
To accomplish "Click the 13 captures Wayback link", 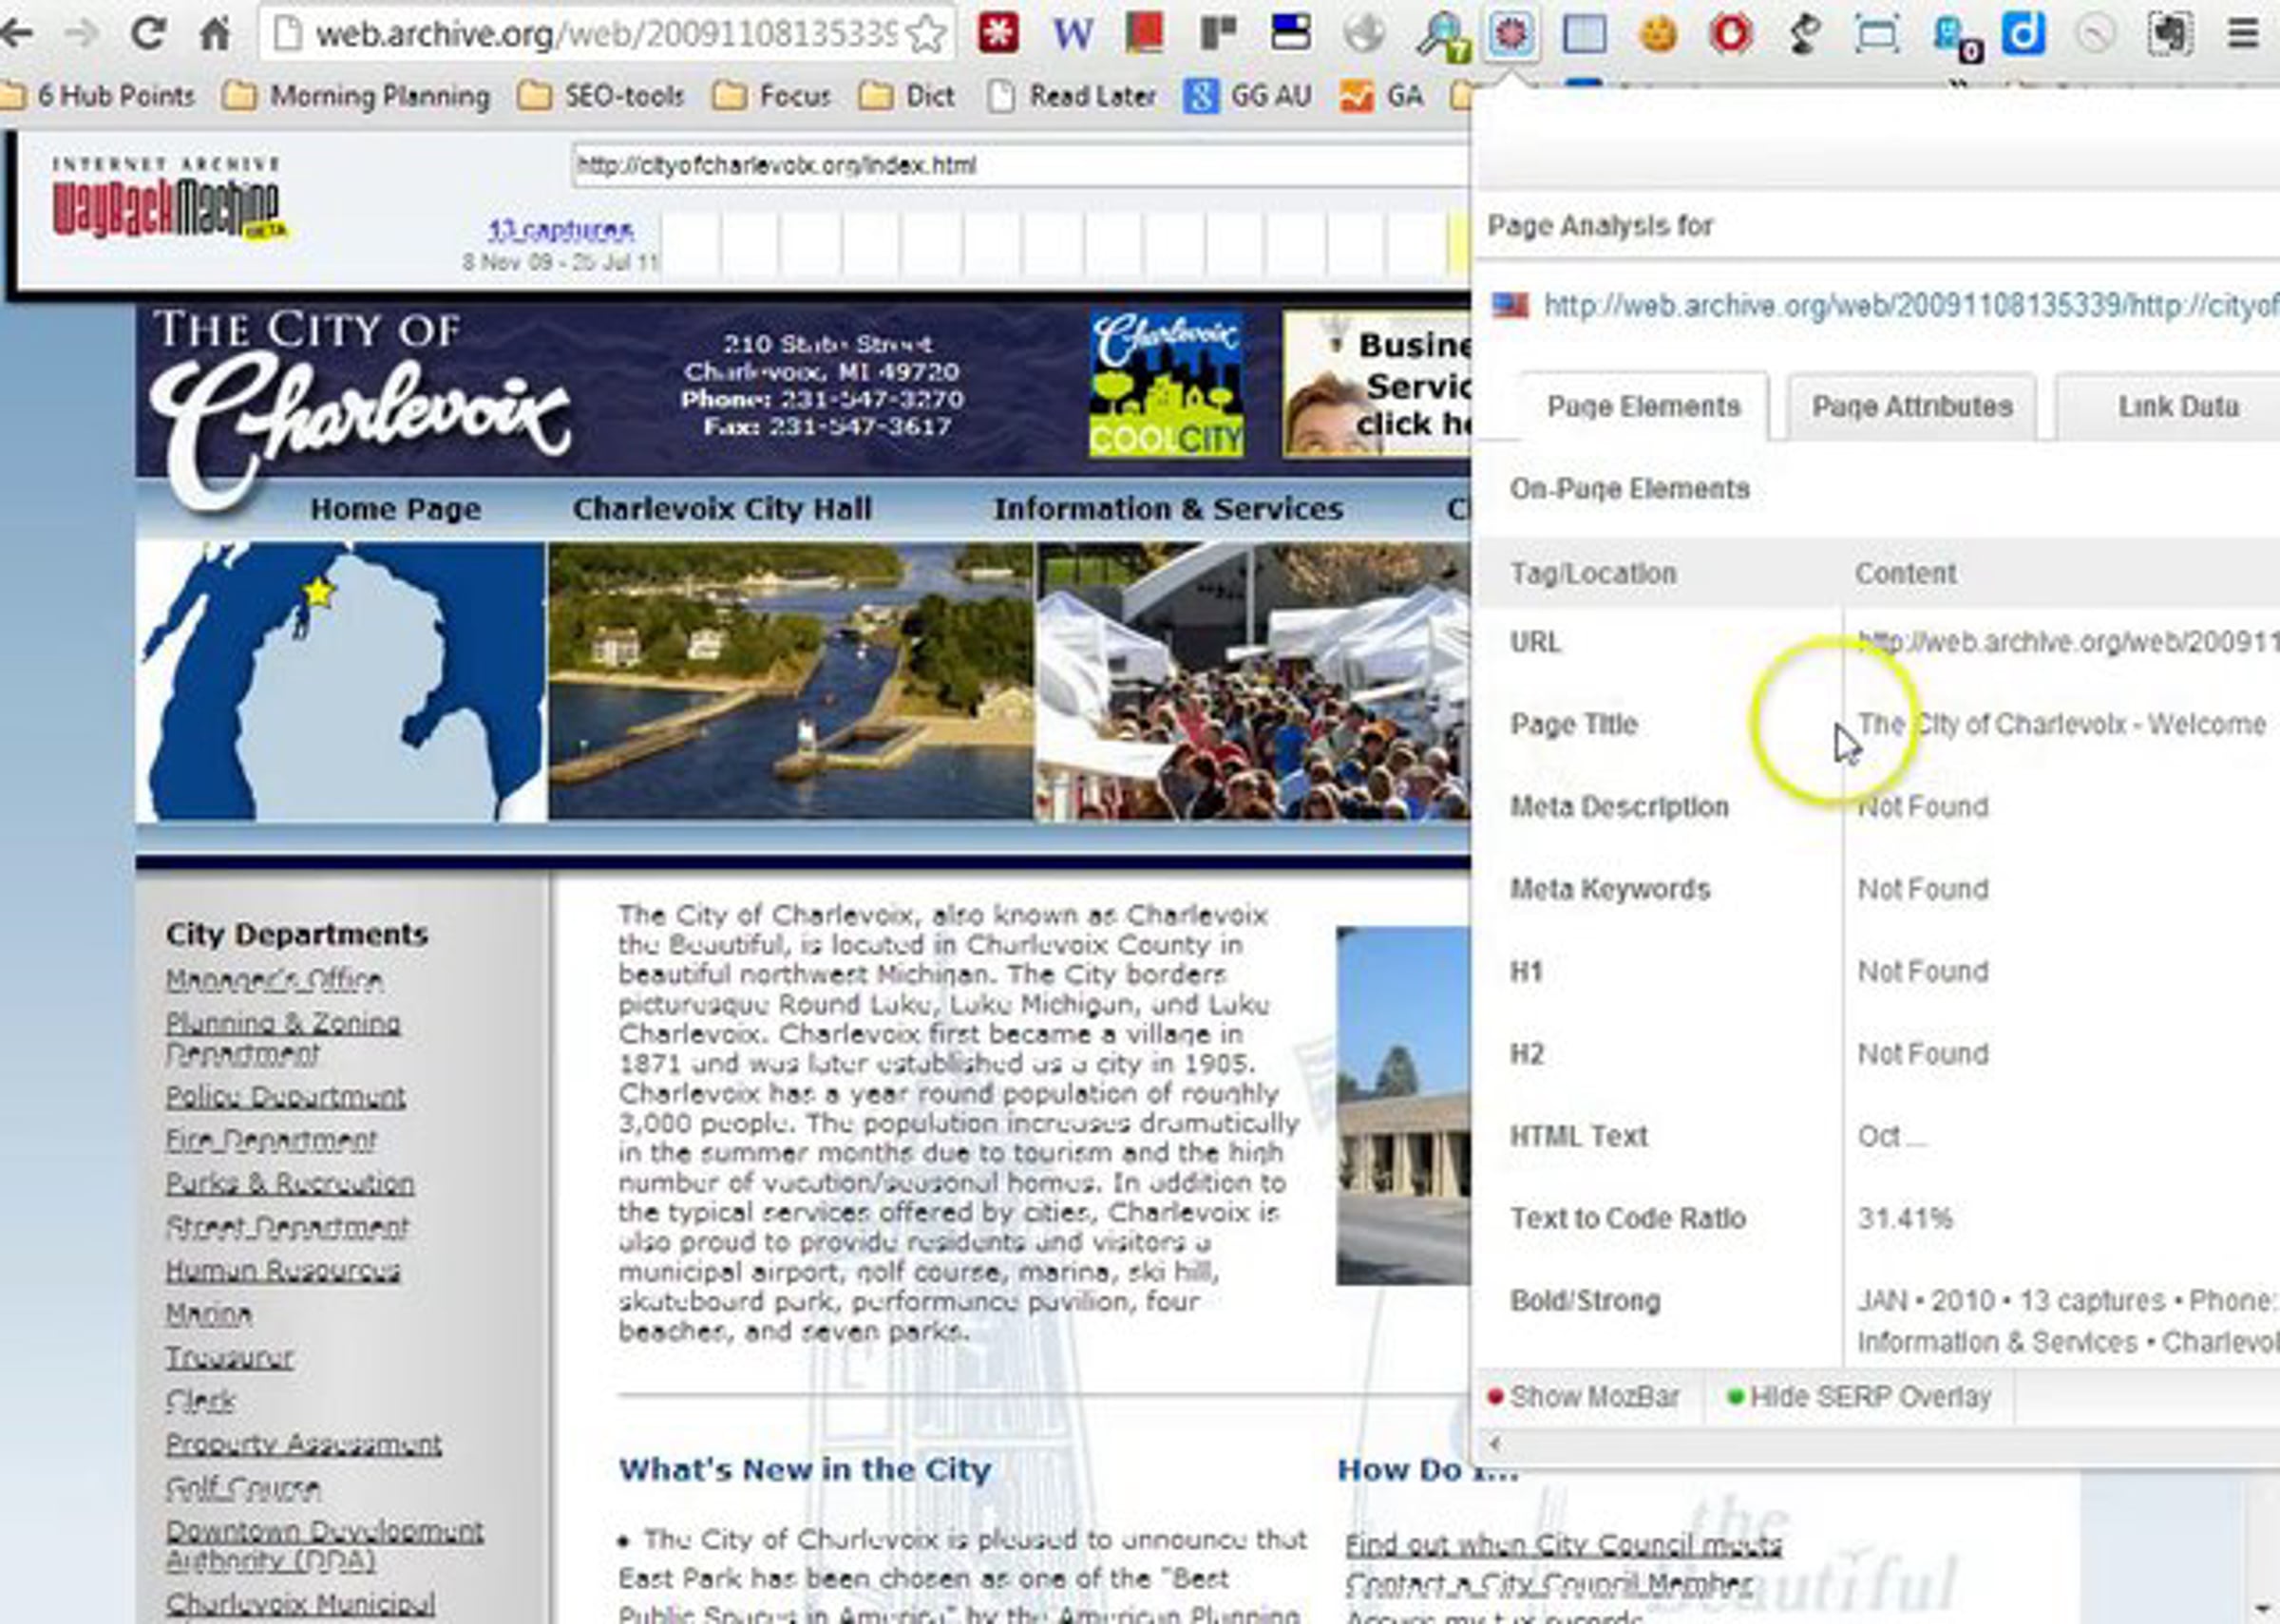I will 560,230.
